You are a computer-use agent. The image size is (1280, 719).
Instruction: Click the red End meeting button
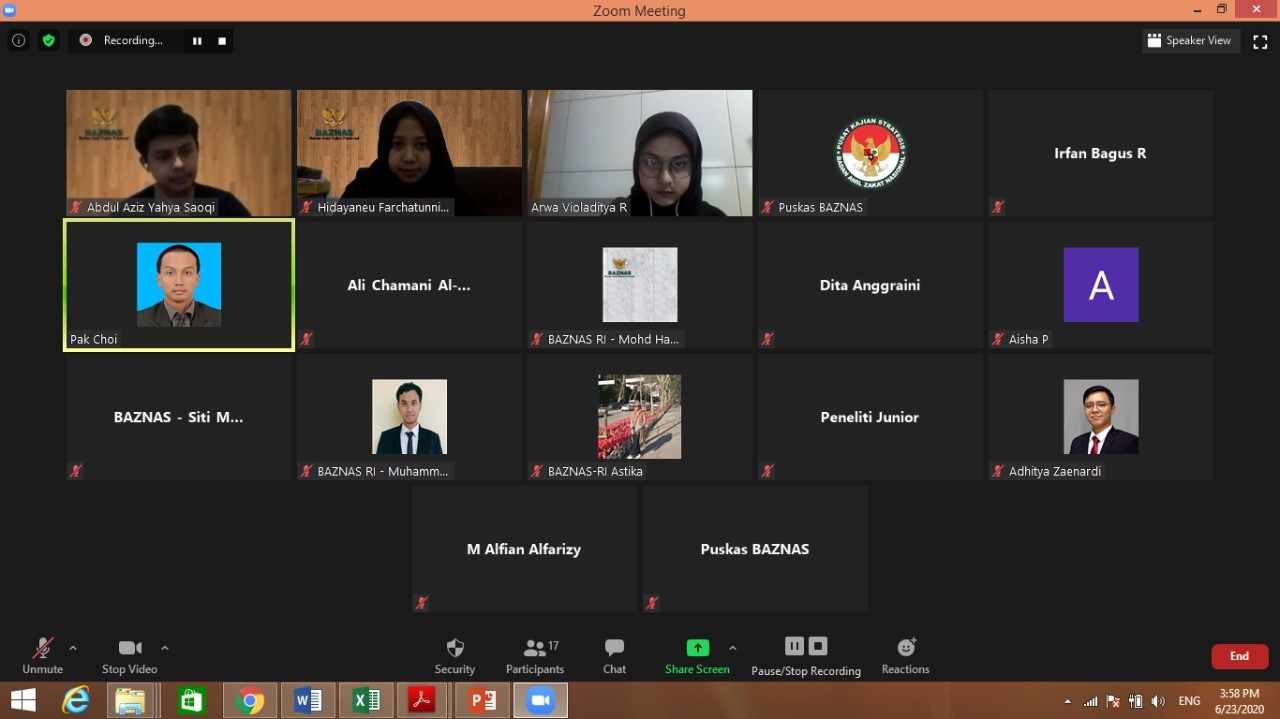(x=1239, y=656)
